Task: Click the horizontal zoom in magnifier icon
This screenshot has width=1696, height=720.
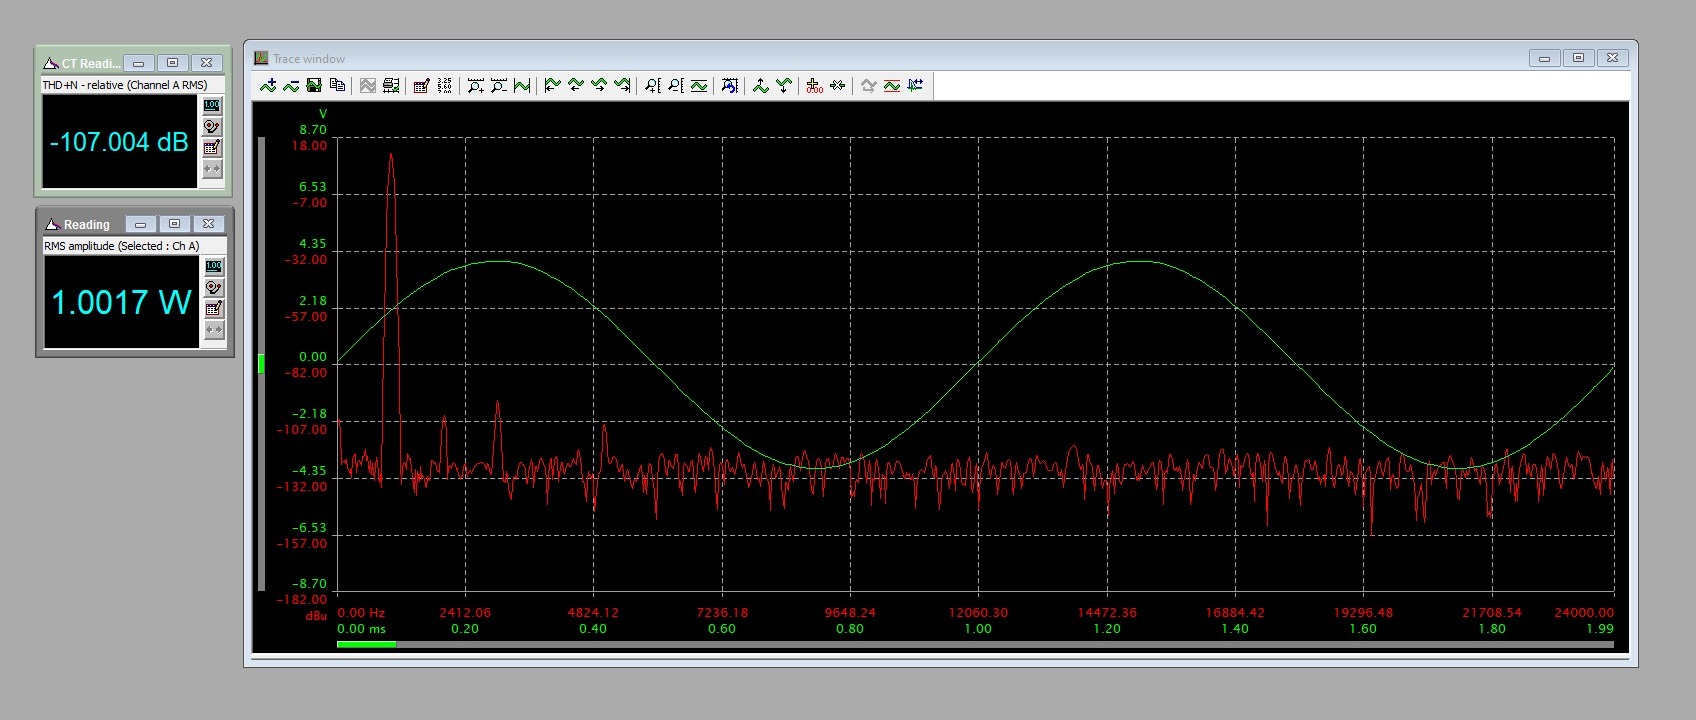Action: 475,86
